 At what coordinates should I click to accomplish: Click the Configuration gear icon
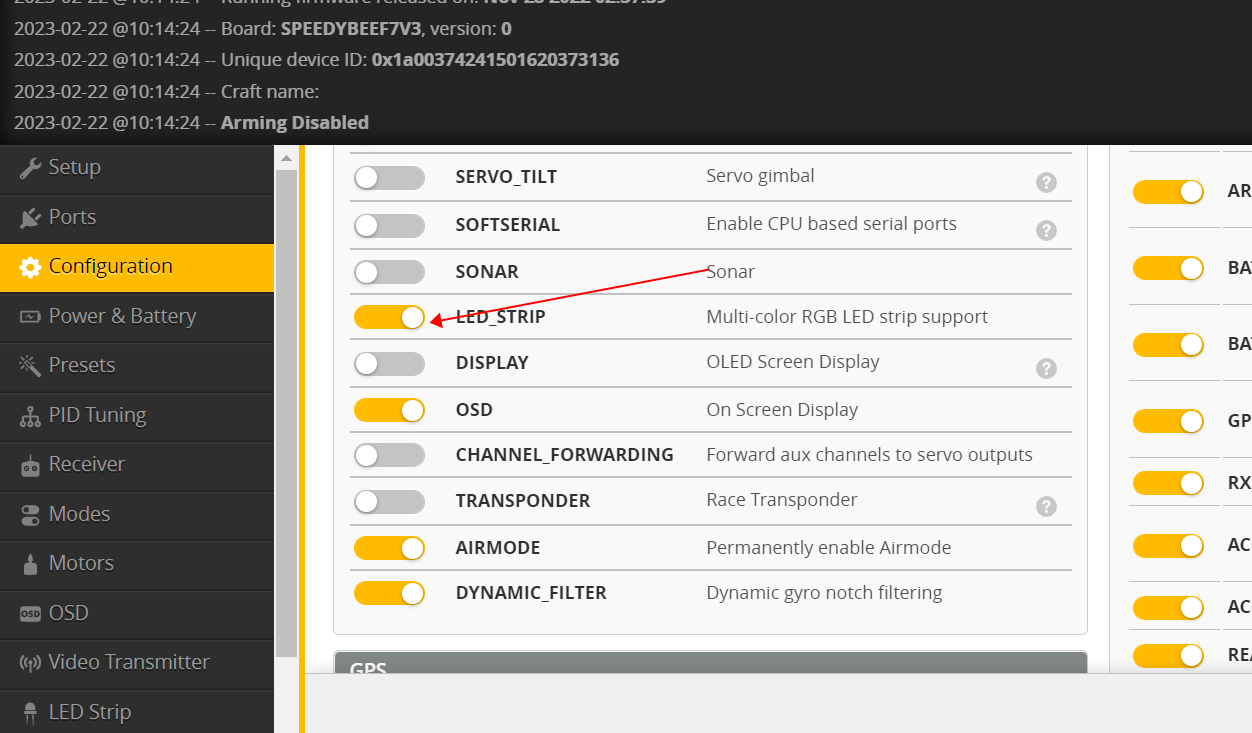pyautogui.click(x=30, y=267)
